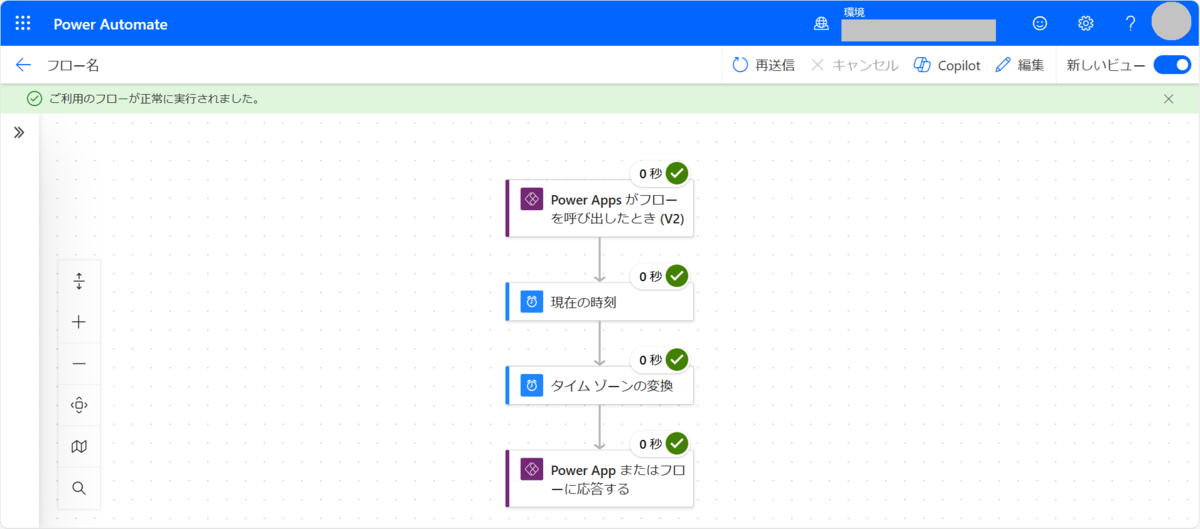
Task: Toggle the 新しいビュー switch
Action: [x=1172, y=65]
